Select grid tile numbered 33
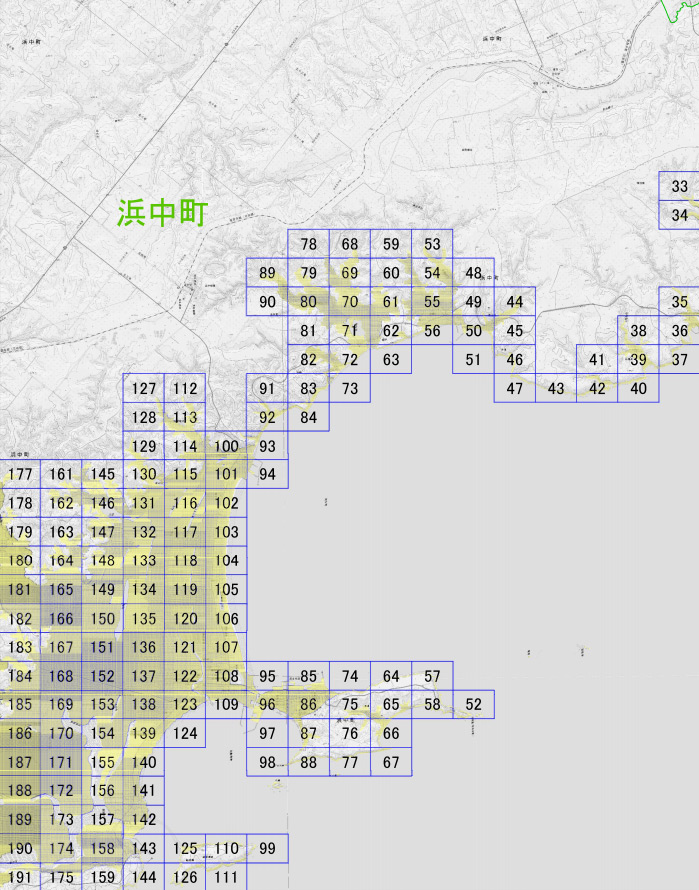Screen dimensions: 699x890 point(679,186)
